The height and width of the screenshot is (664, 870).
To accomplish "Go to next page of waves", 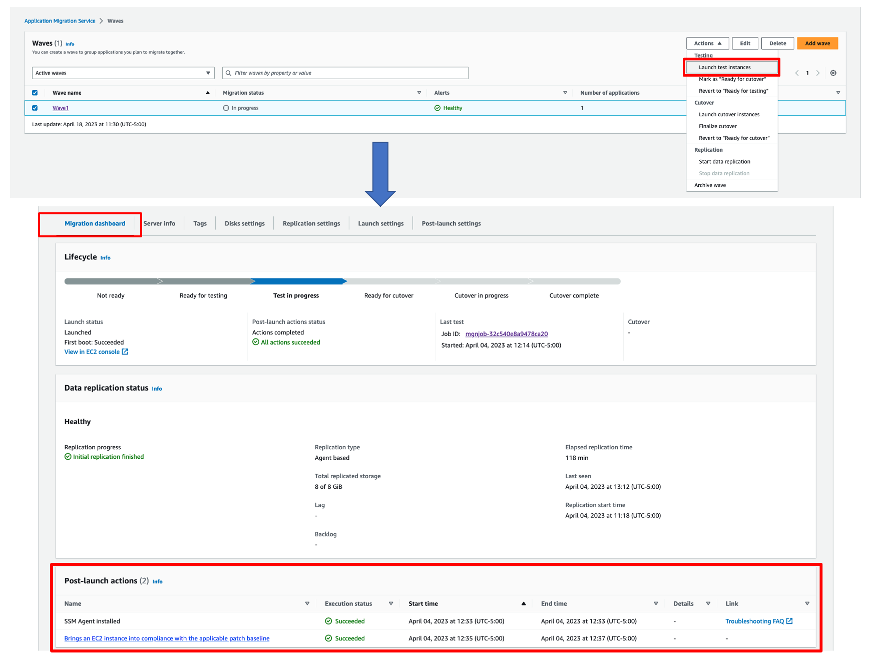I will (x=818, y=73).
